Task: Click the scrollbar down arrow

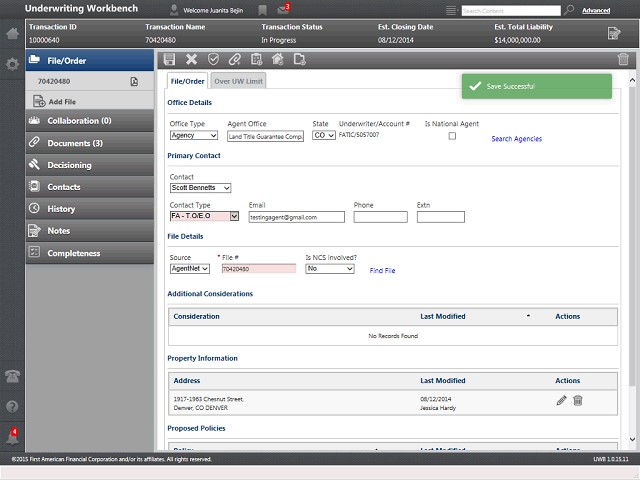Action: pos(632,440)
